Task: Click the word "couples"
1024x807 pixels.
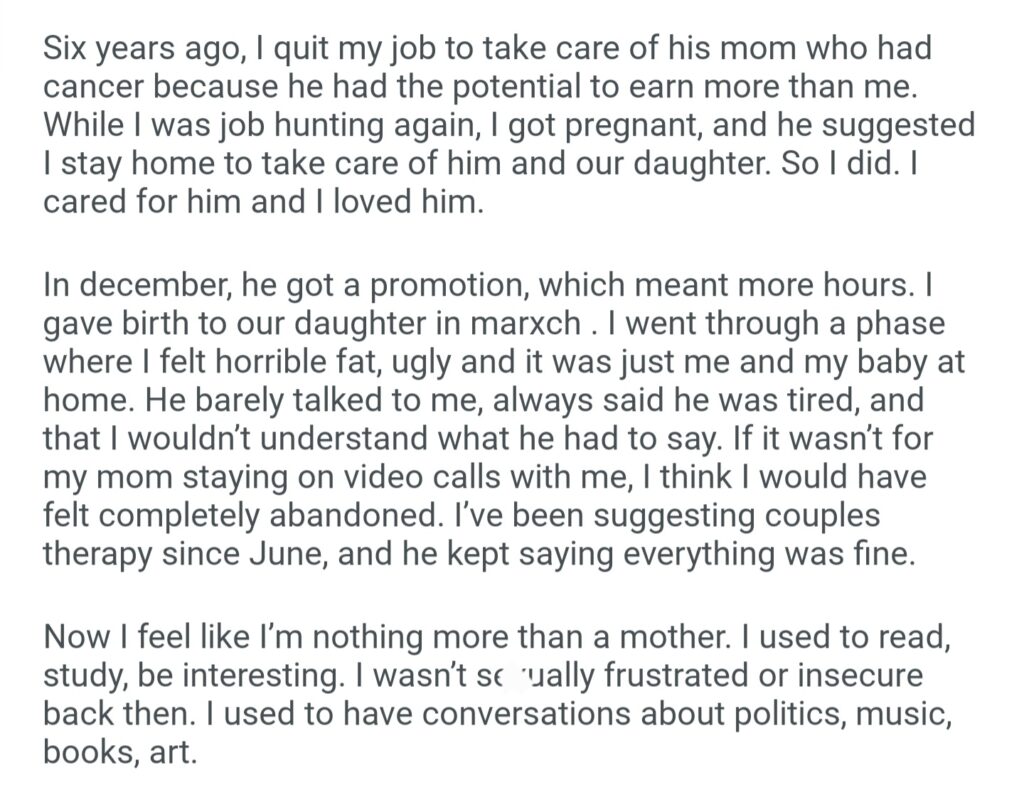Action: 817,517
